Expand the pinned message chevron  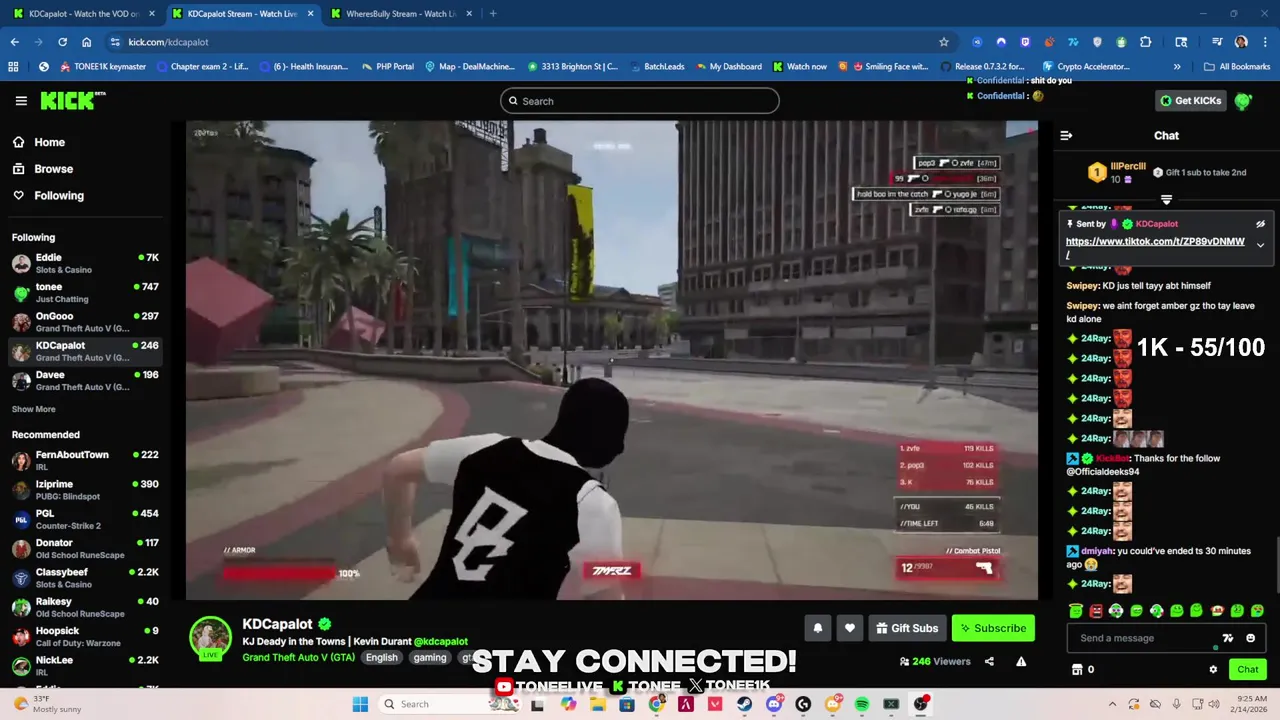pyautogui.click(x=1260, y=245)
